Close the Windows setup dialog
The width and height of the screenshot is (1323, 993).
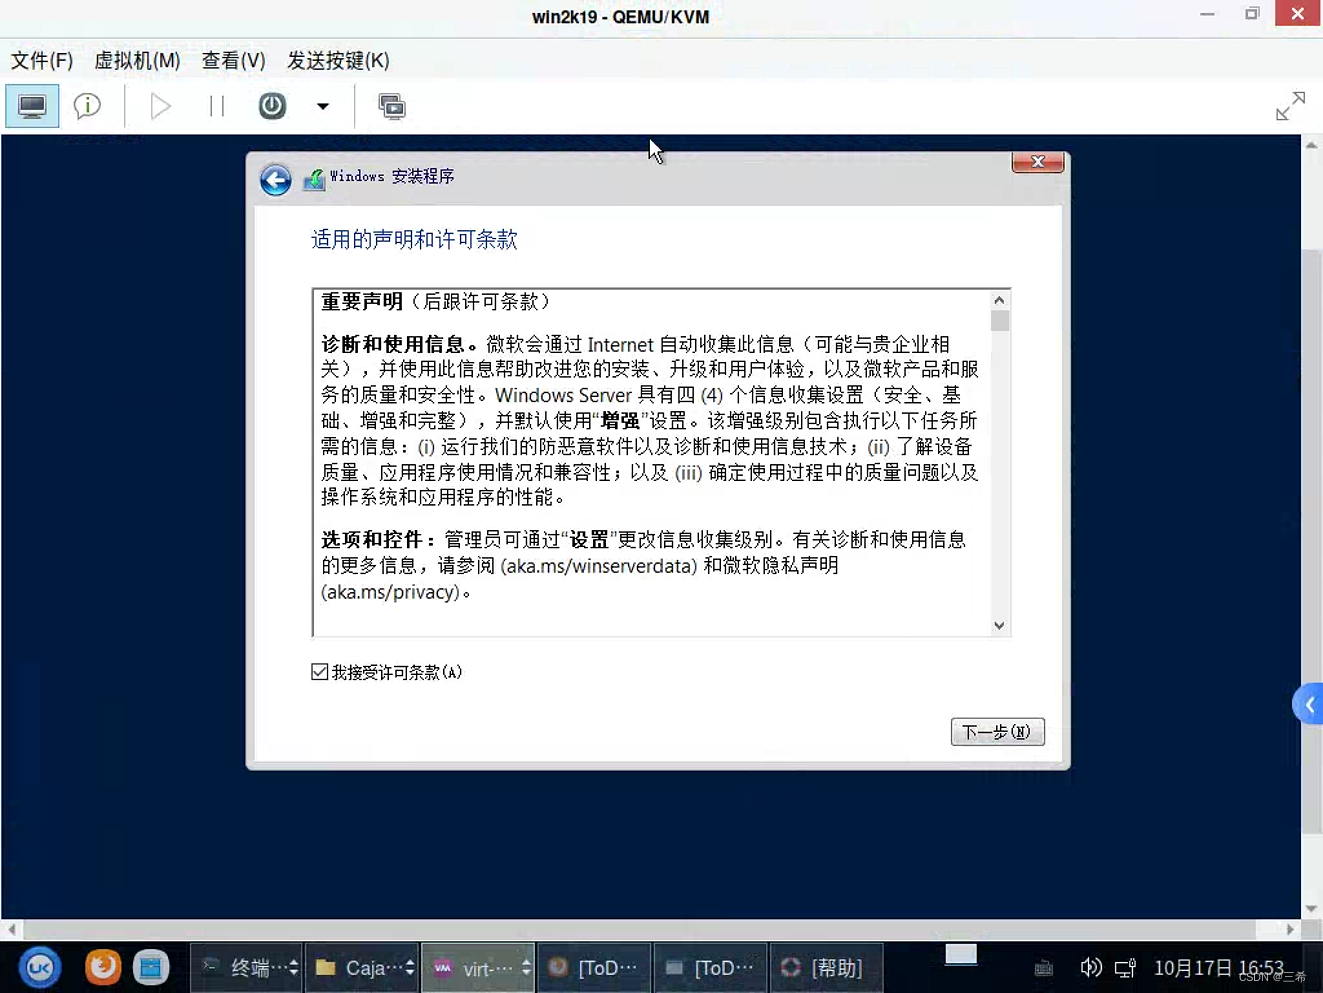click(x=1037, y=162)
